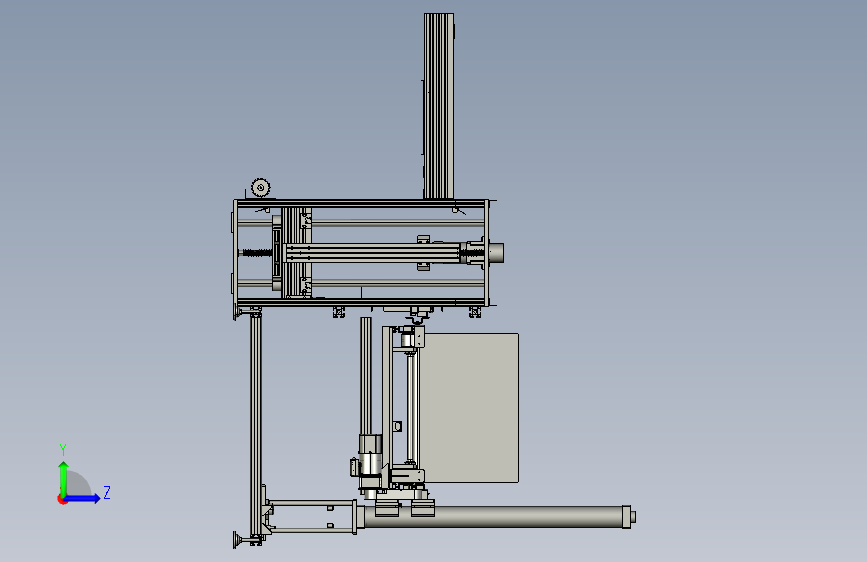
Task: Select the long horizontal cylinder at the bottom
Action: coord(495,517)
